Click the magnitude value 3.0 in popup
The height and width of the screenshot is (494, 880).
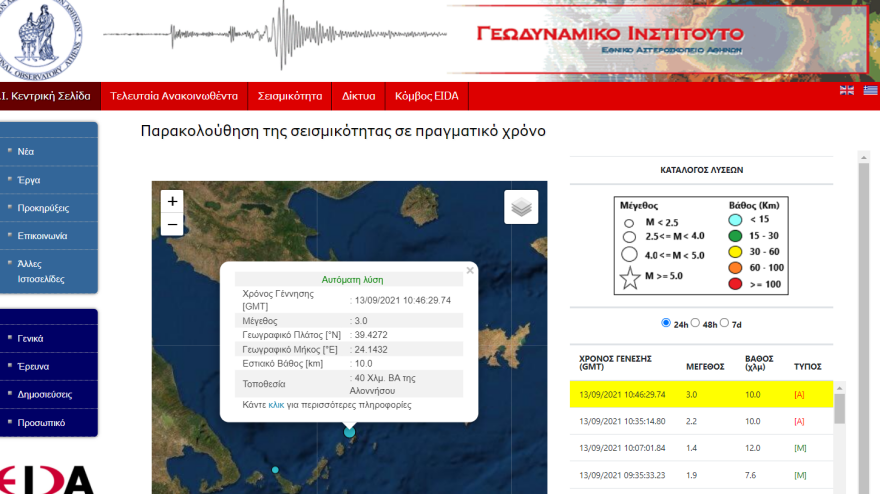pos(361,321)
